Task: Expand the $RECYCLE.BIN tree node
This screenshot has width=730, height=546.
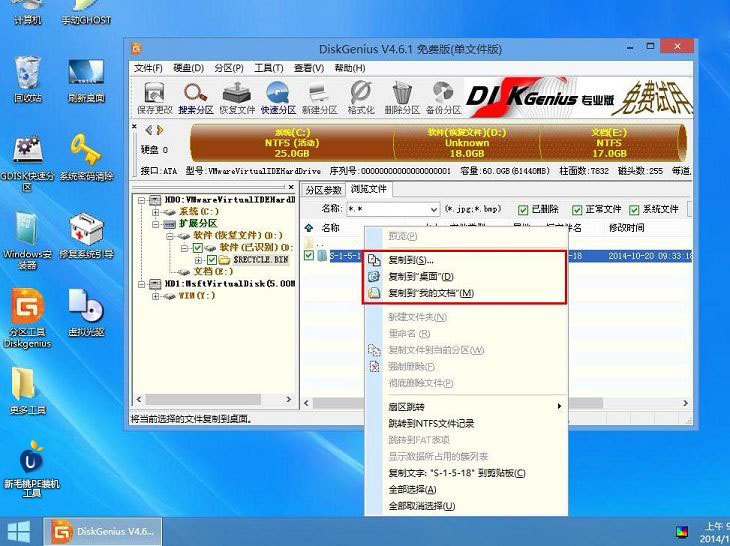Action: [x=199, y=260]
